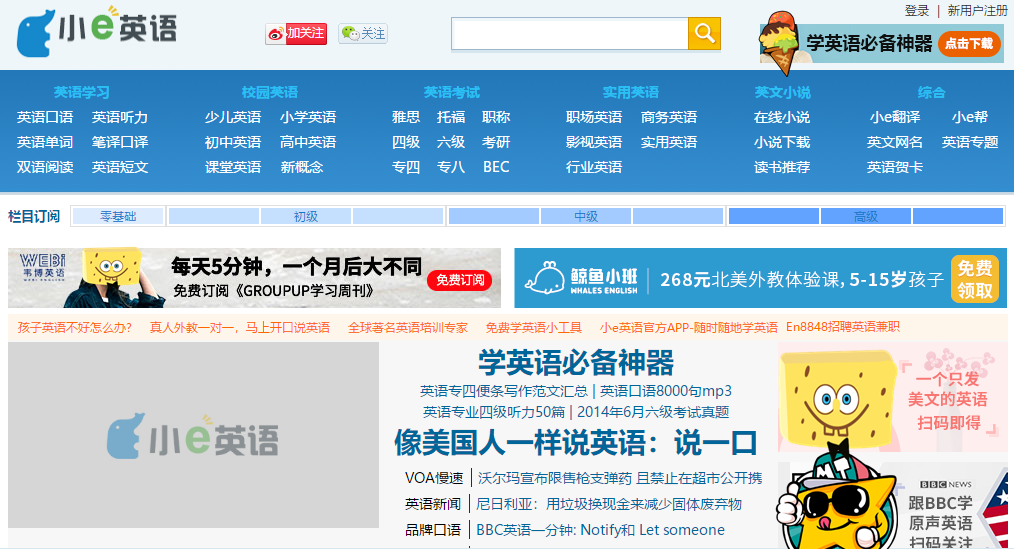This screenshot has height=549, width=1014.
Task: Open 课堂英语 link
Action: 233,167
